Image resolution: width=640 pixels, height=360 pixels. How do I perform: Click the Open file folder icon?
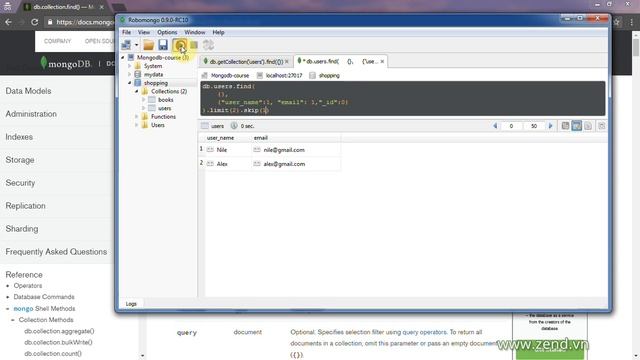[149, 45]
